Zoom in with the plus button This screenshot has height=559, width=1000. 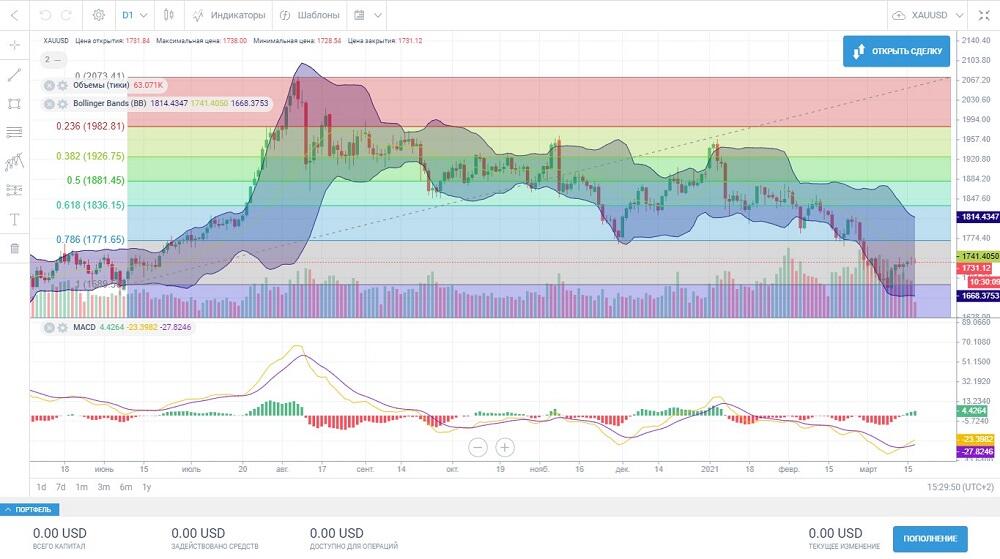506,447
